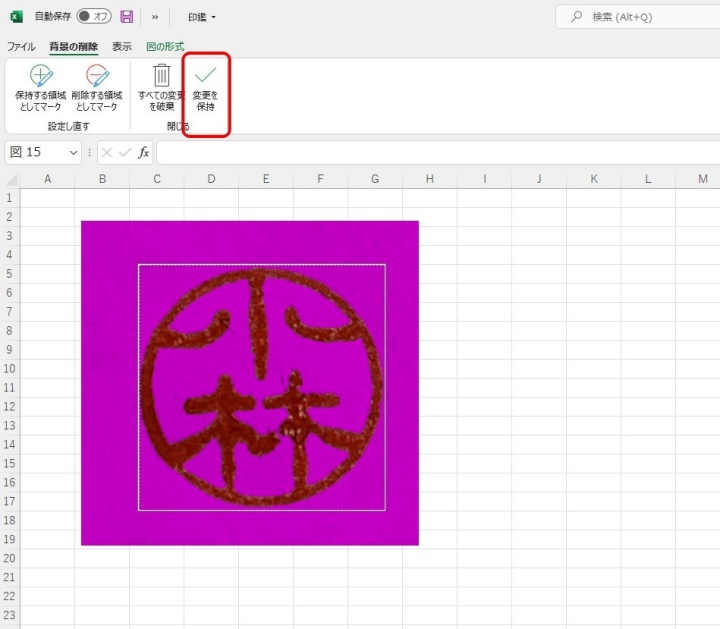This screenshot has width=720, height=629.
Task: Click the formula bar drag-handle dots
Action: point(89,152)
